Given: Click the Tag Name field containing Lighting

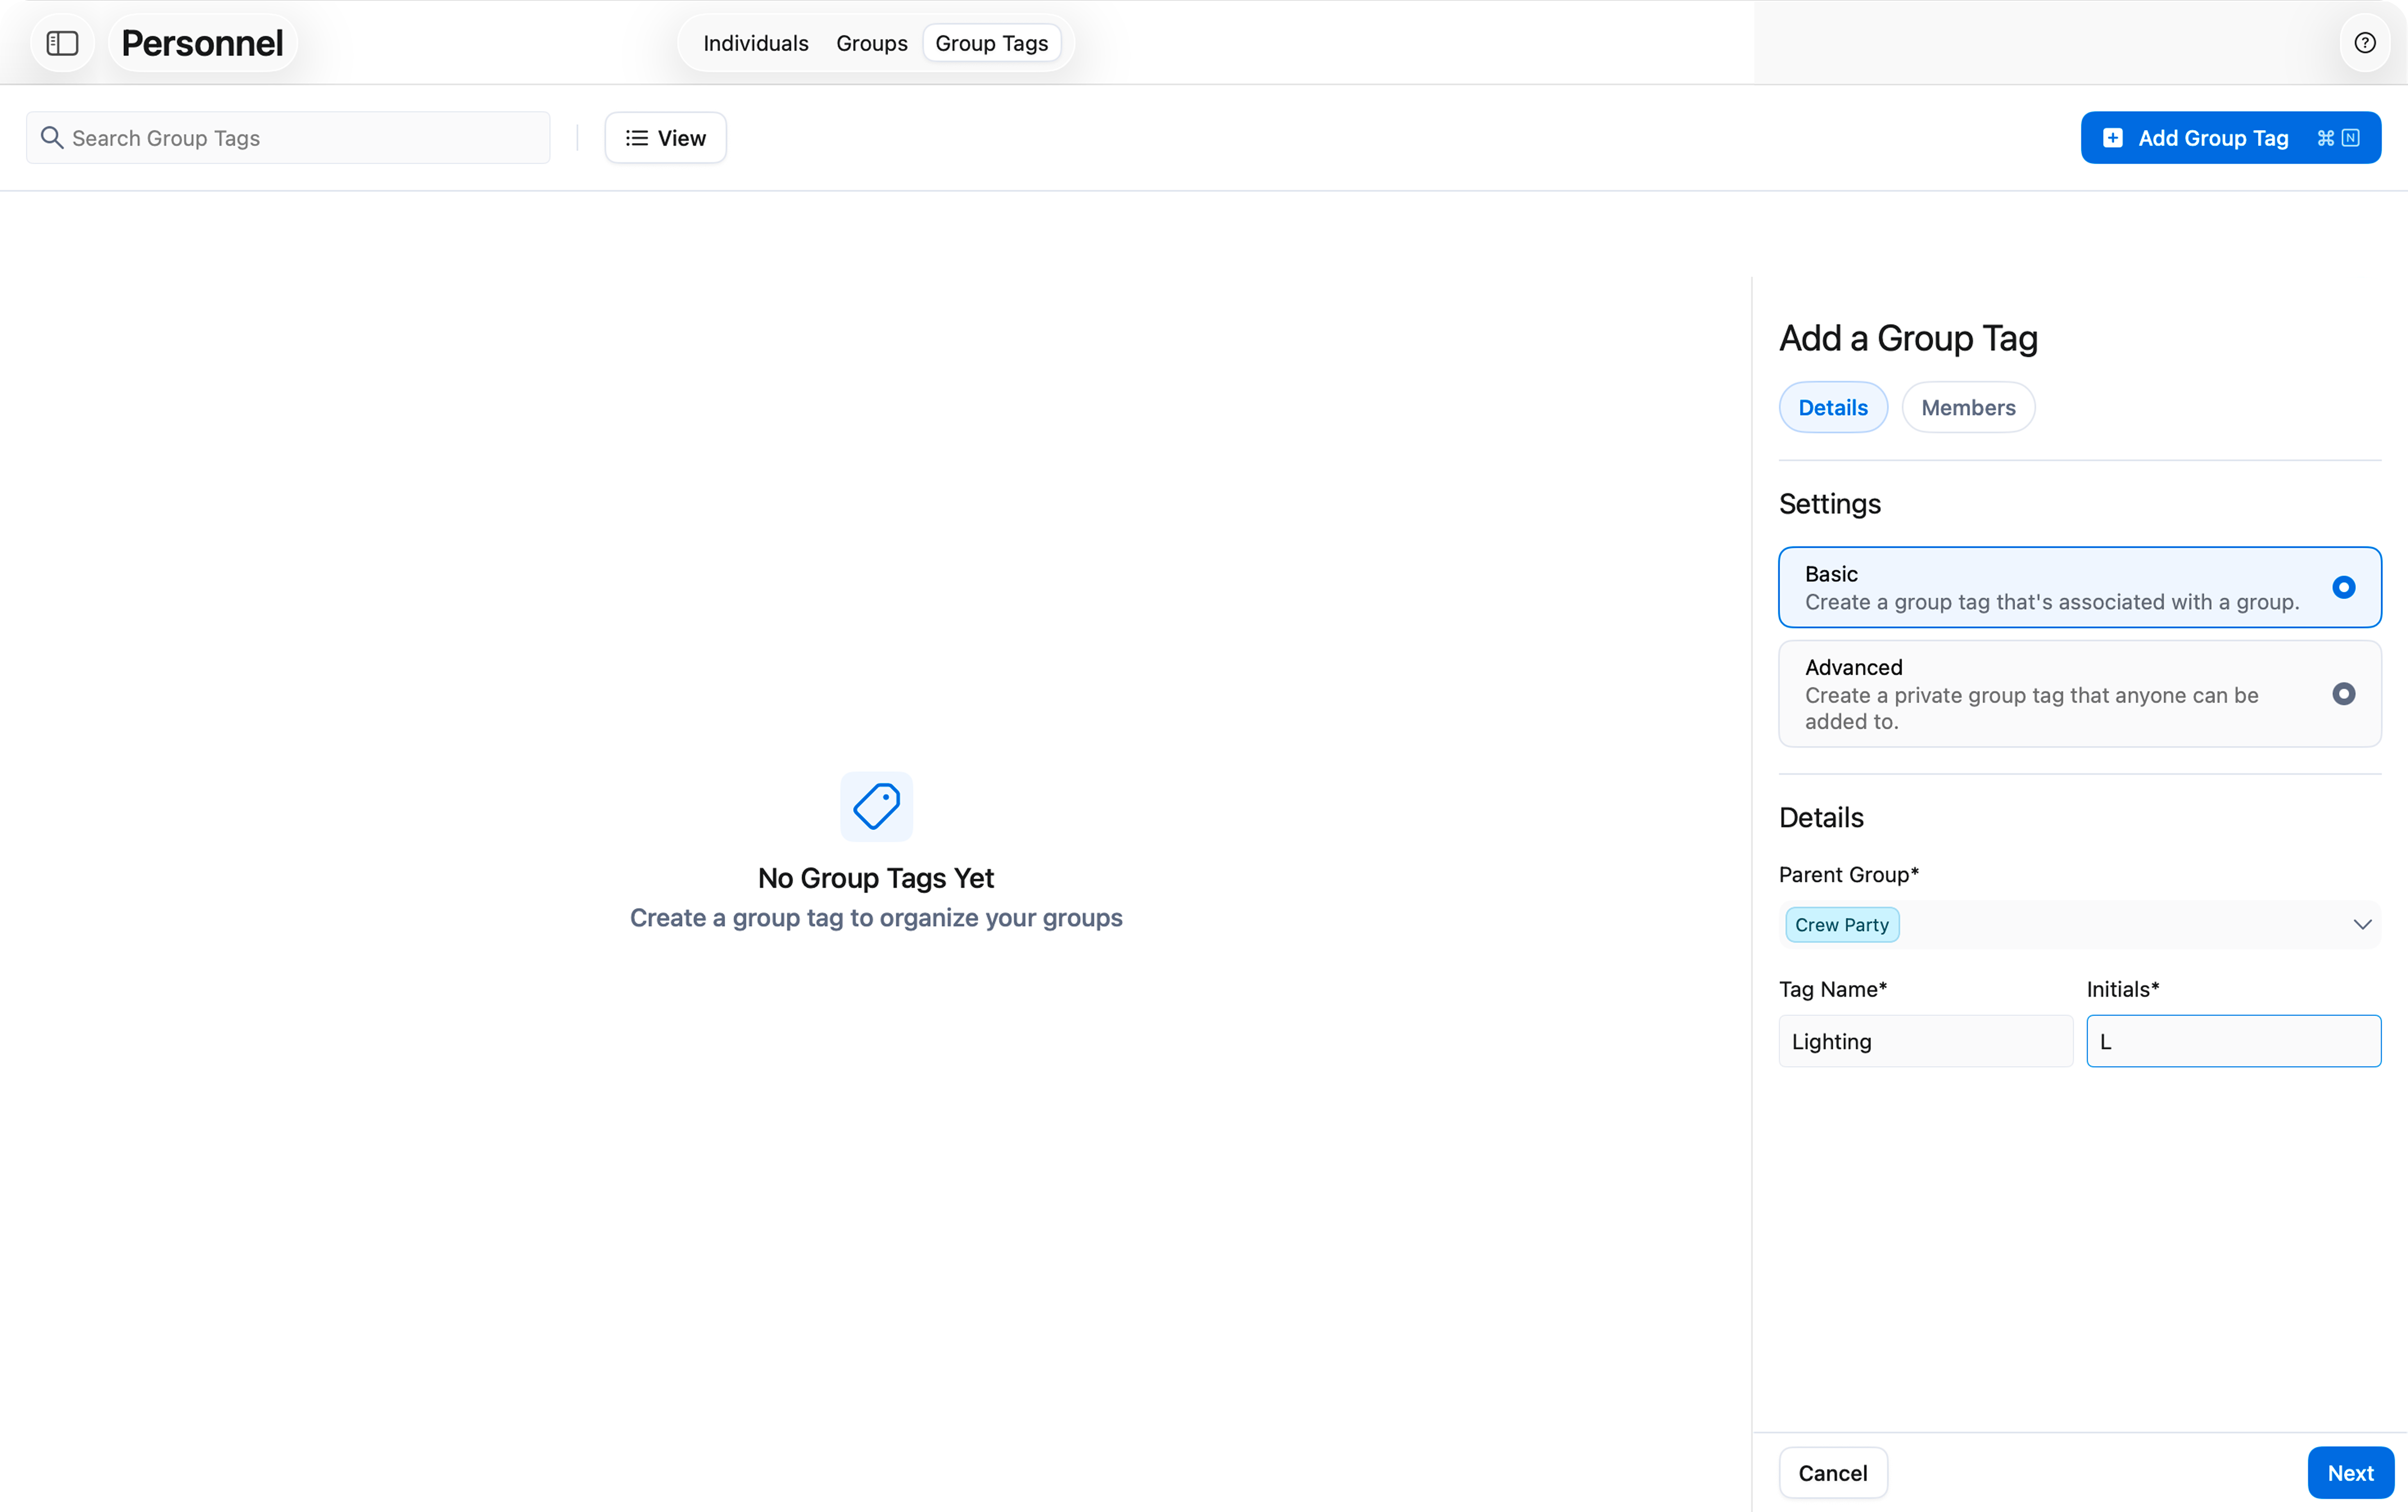Looking at the screenshot, I should click(1925, 1041).
